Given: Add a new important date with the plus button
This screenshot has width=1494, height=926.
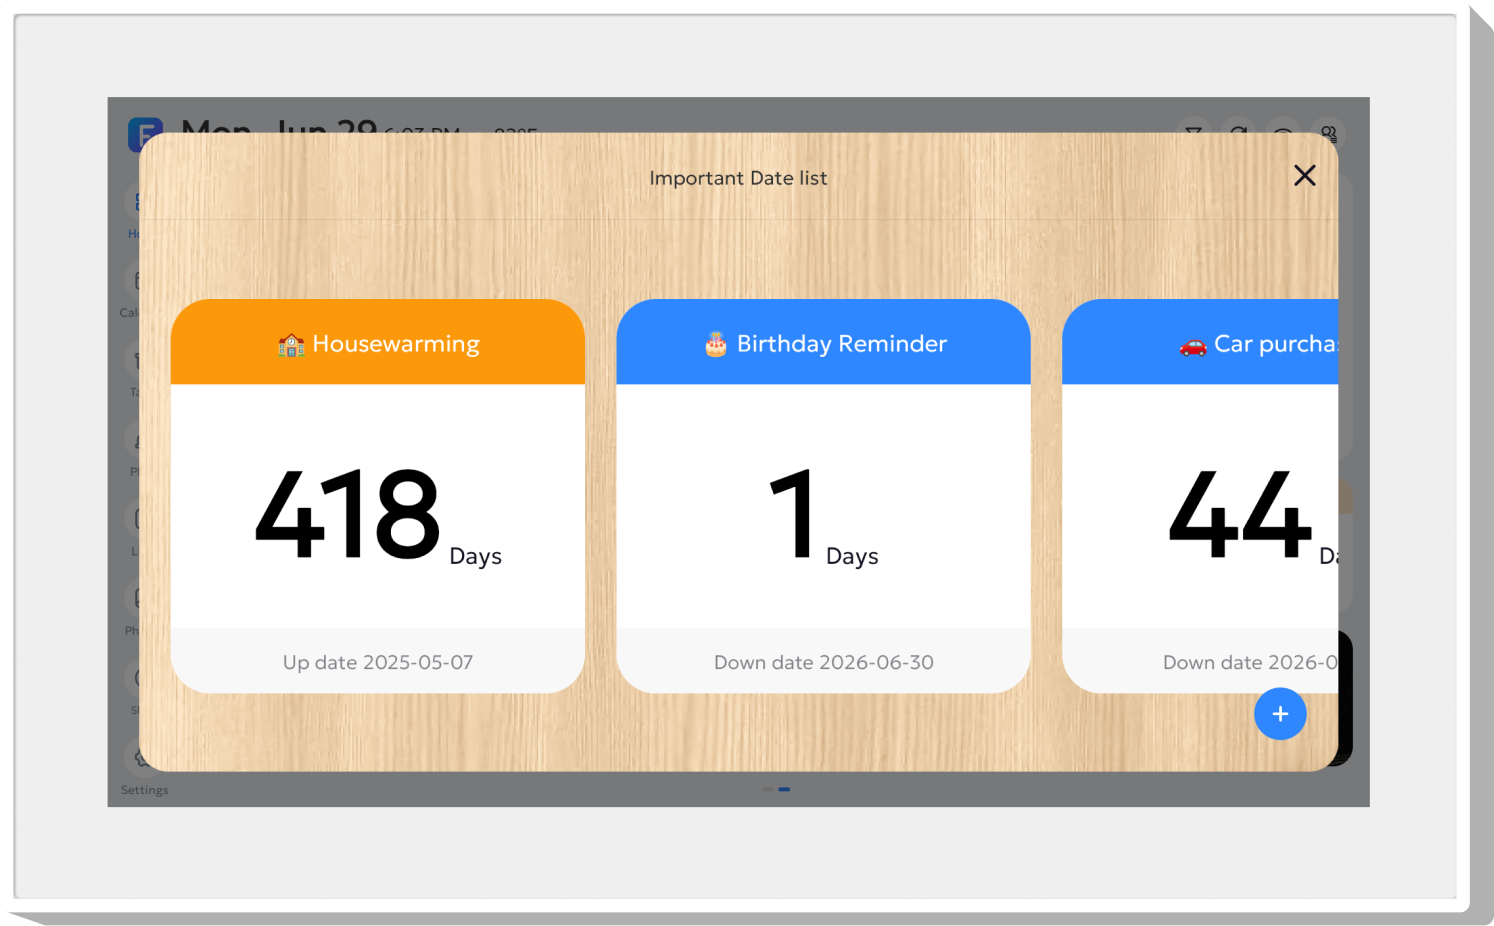Looking at the screenshot, I should pyautogui.click(x=1280, y=714).
